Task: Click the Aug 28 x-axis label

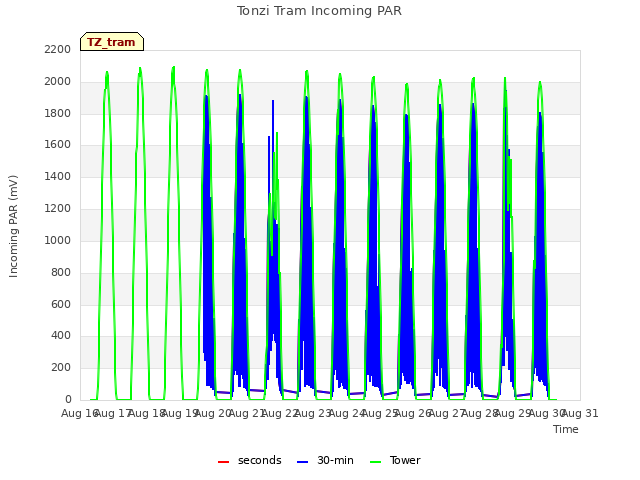Action: pos(480,413)
